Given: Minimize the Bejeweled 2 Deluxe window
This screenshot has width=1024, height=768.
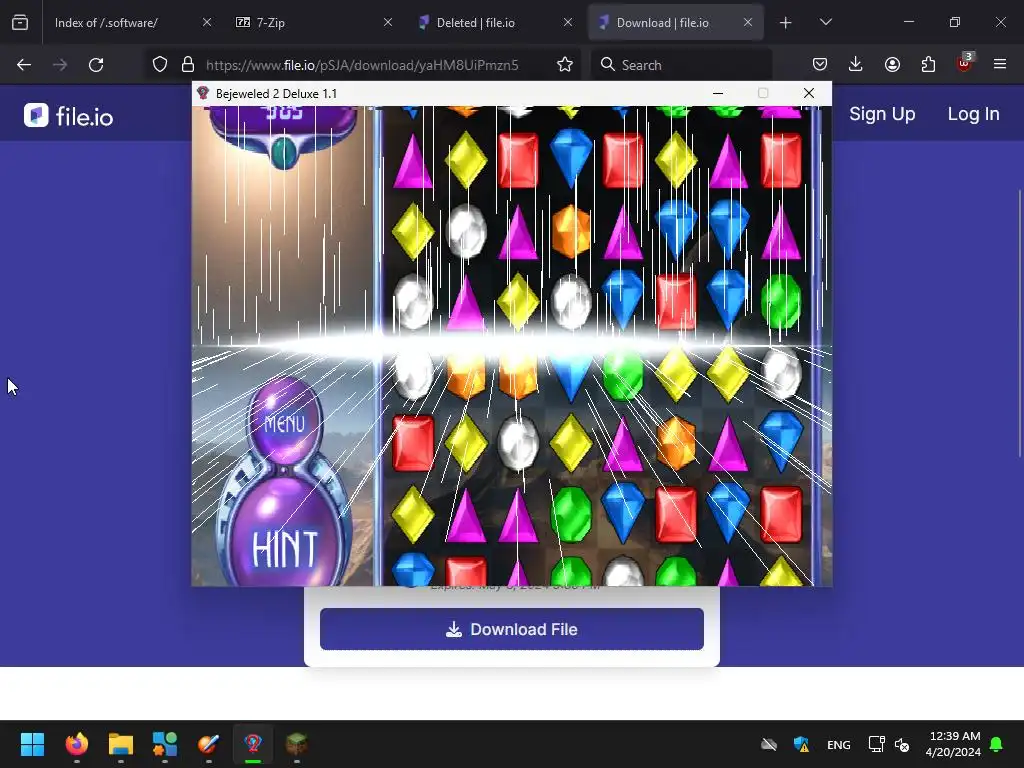Looking at the screenshot, I should pyautogui.click(x=718, y=93).
